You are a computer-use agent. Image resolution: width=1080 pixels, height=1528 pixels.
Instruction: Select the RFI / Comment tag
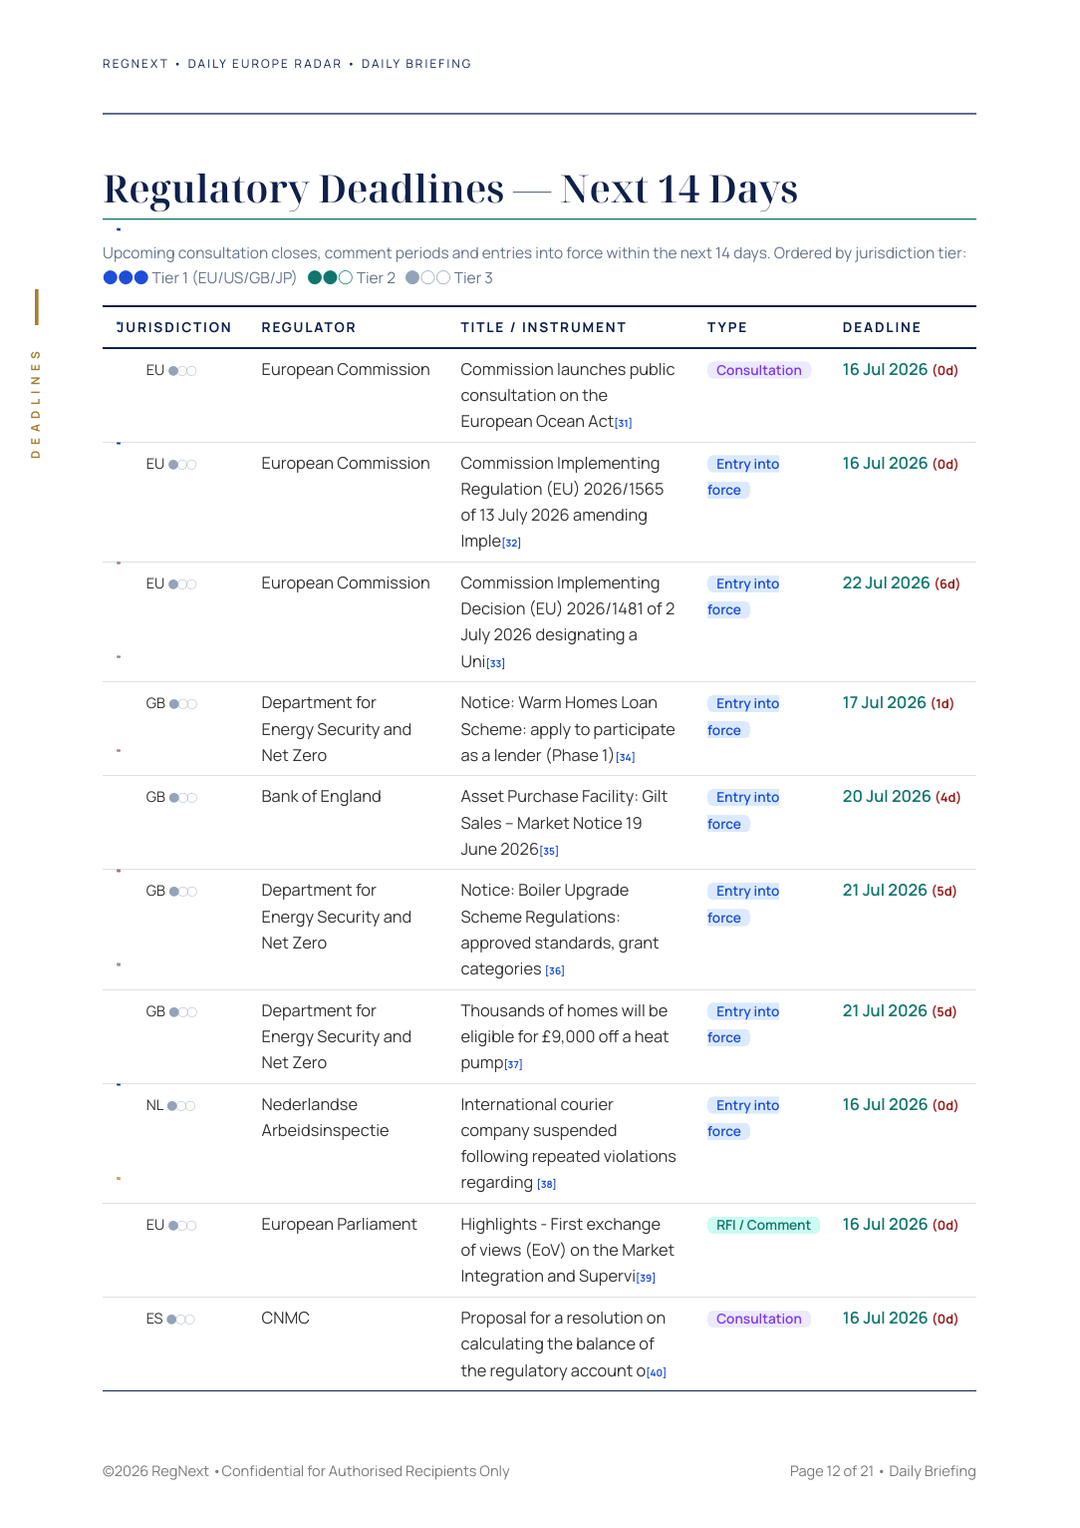tap(763, 1225)
